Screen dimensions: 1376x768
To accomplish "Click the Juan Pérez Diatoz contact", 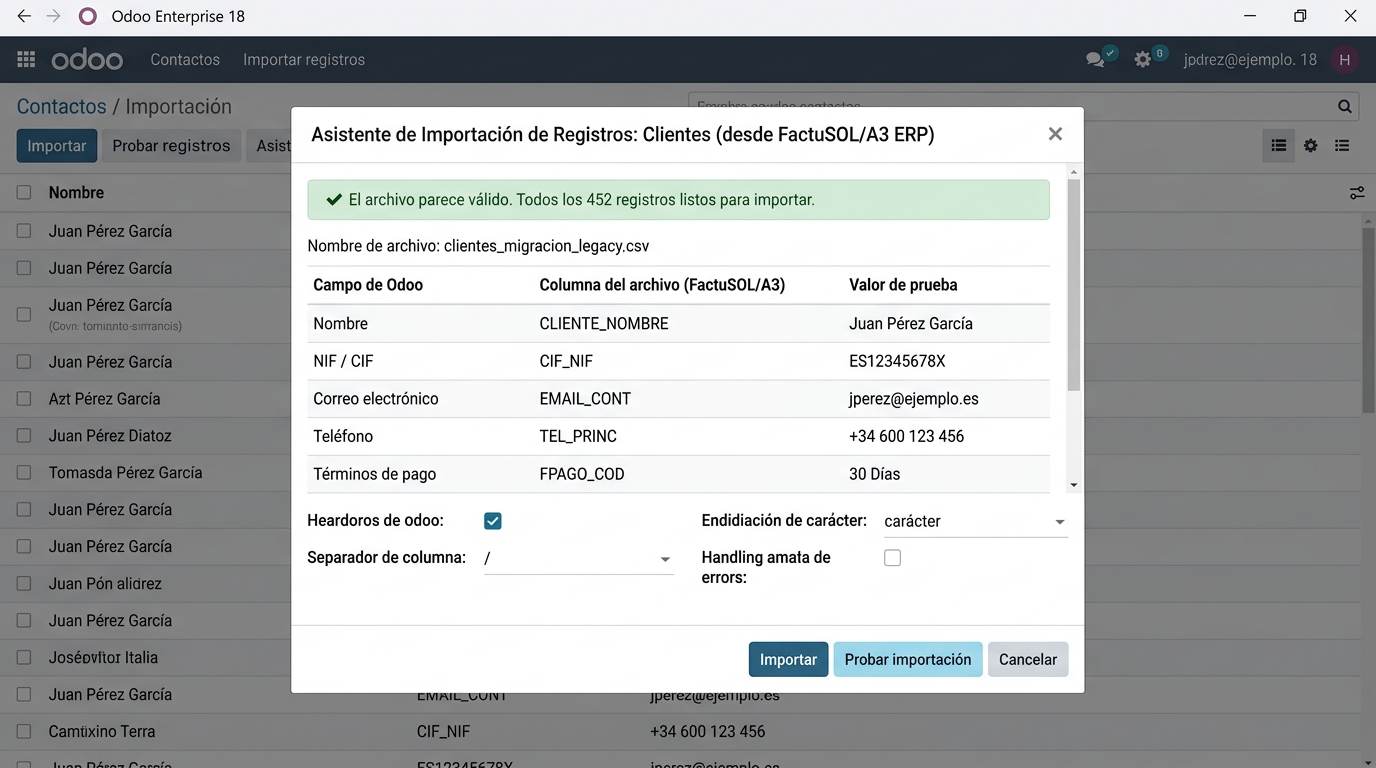I will pyautogui.click(x=110, y=436).
